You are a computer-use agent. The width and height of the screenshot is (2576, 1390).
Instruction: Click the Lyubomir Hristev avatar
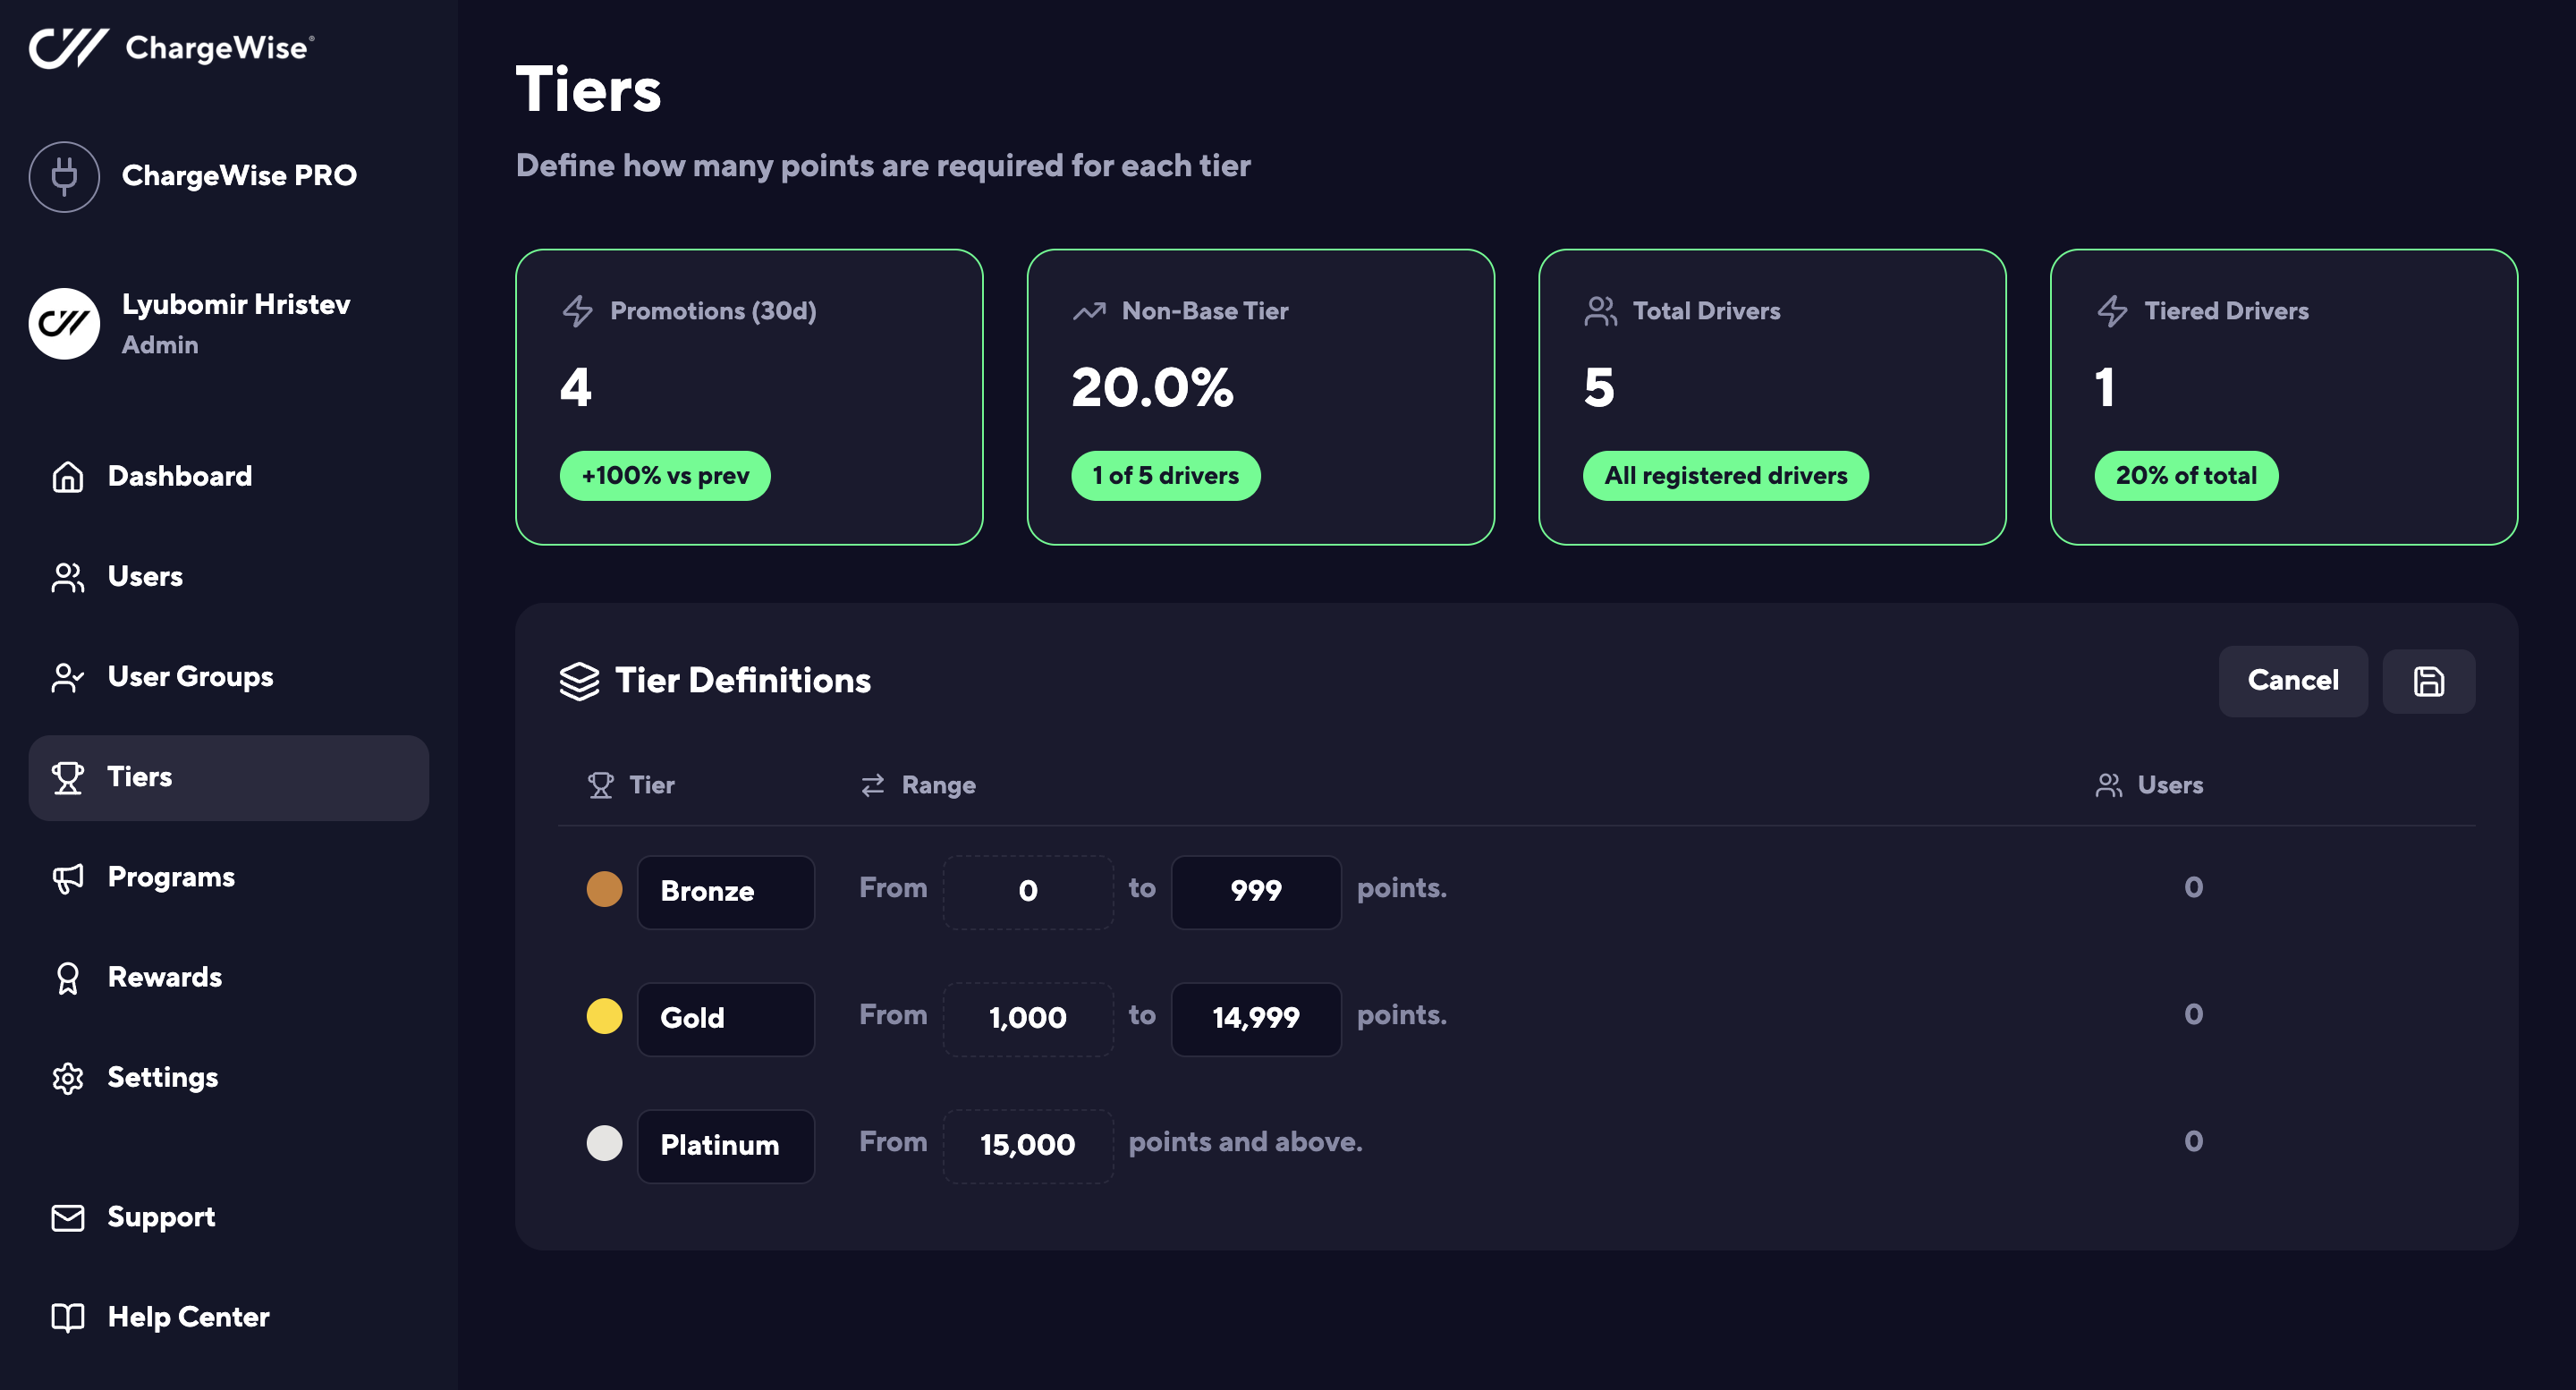(x=64, y=324)
